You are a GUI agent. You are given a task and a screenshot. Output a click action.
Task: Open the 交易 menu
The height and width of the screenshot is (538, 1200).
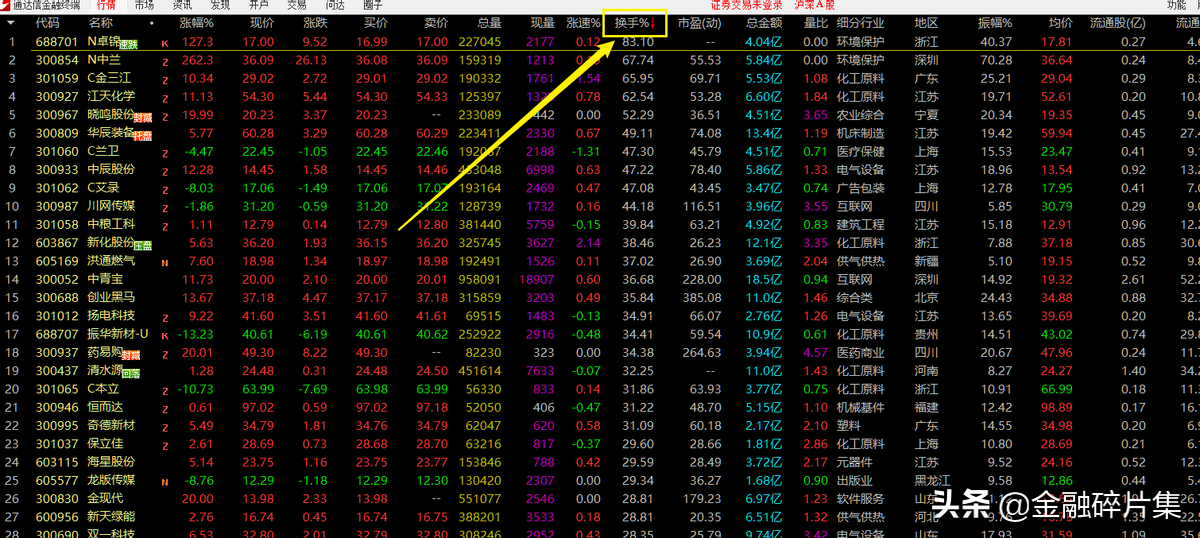(296, 5)
